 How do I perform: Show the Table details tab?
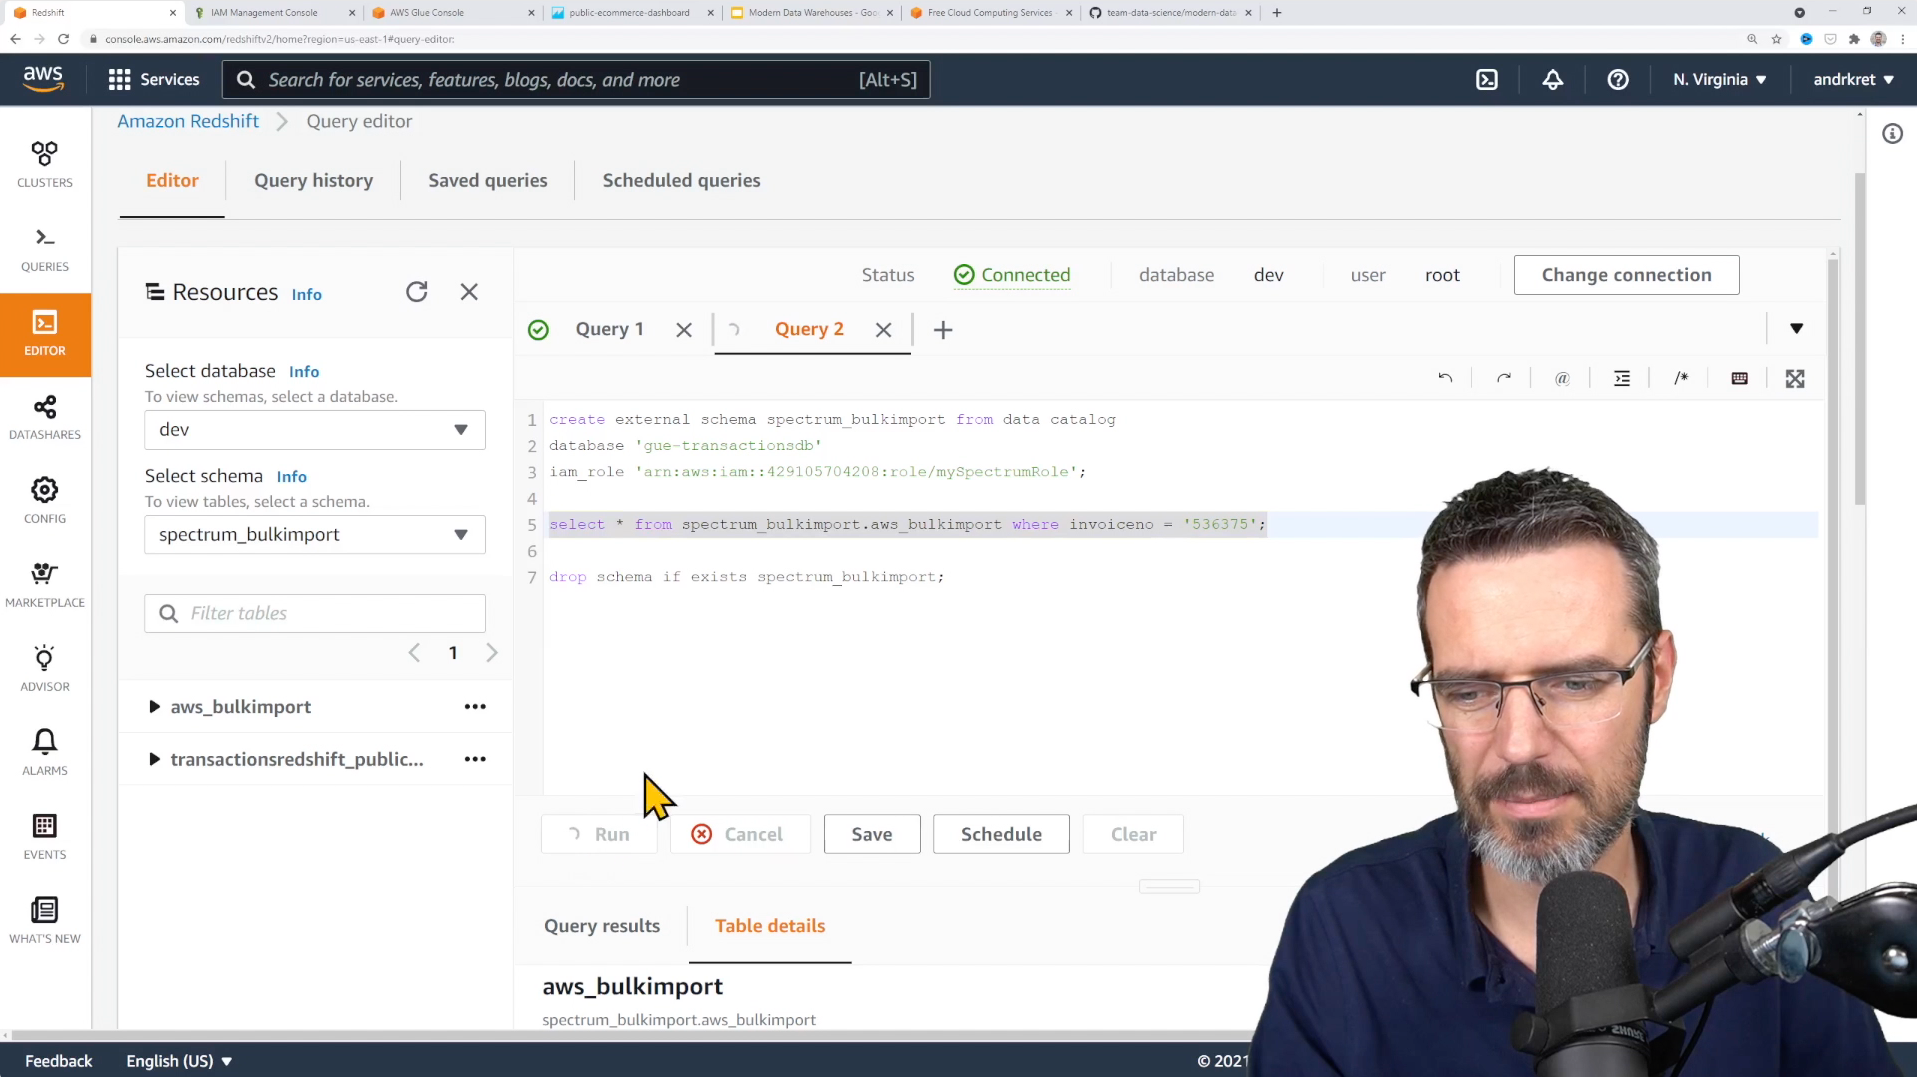point(770,926)
